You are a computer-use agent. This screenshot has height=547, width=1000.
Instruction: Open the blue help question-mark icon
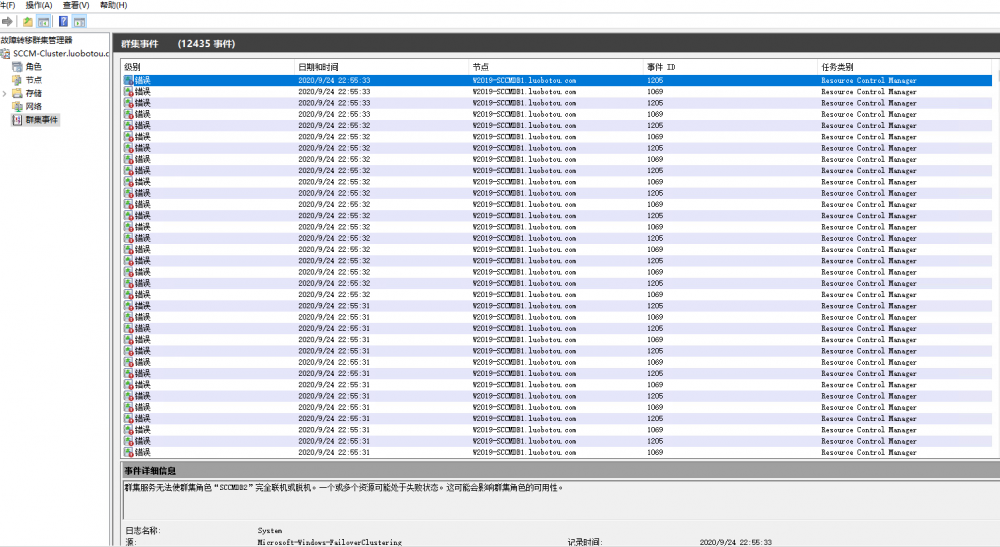click(x=64, y=21)
